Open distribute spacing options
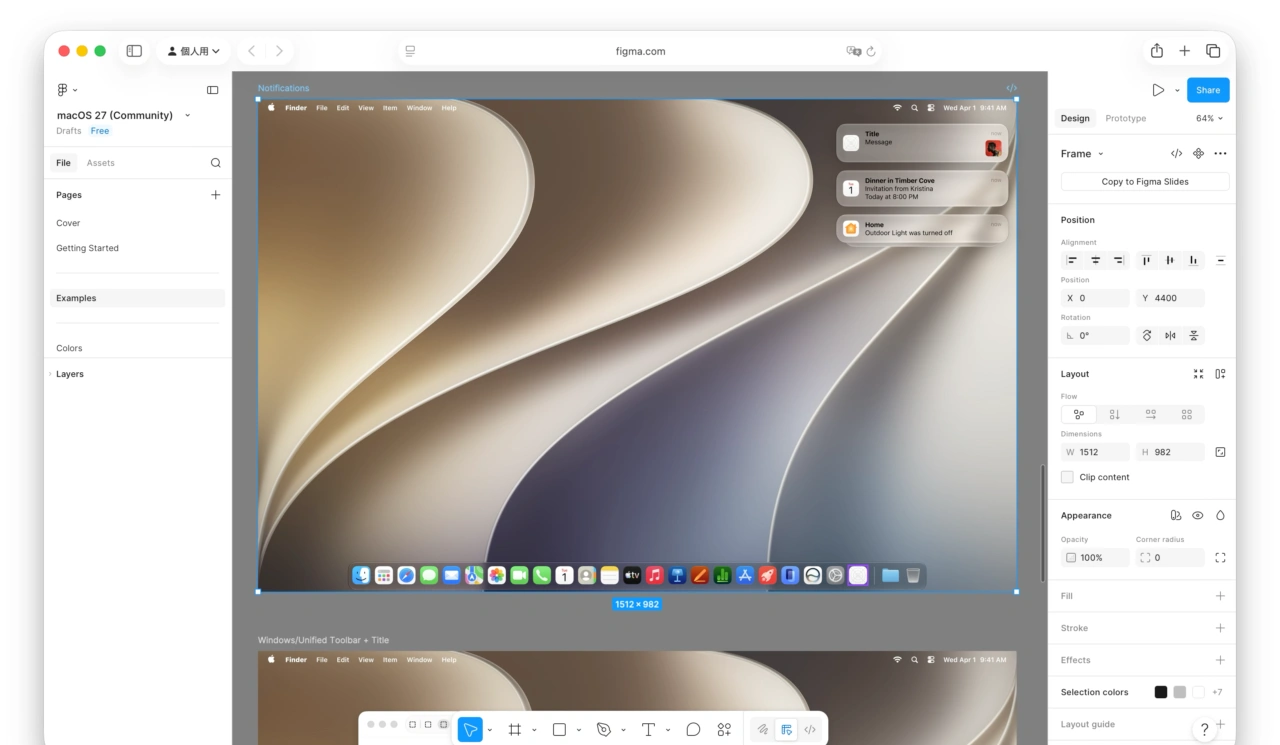The width and height of the screenshot is (1280, 745). [x=1220, y=260]
